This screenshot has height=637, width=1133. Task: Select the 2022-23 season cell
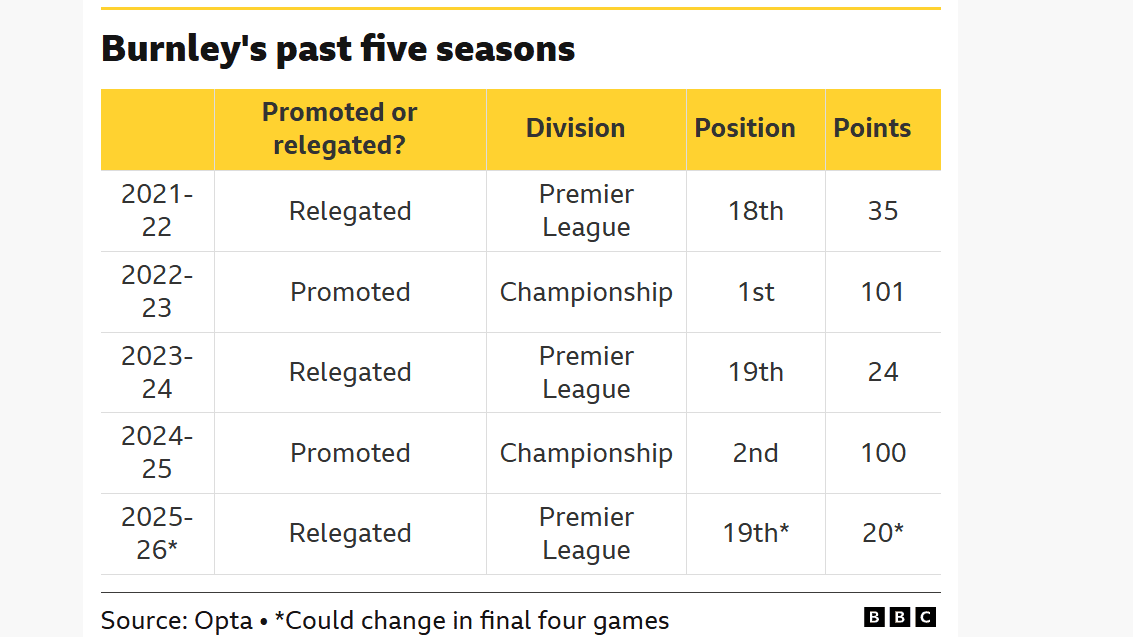[157, 292]
